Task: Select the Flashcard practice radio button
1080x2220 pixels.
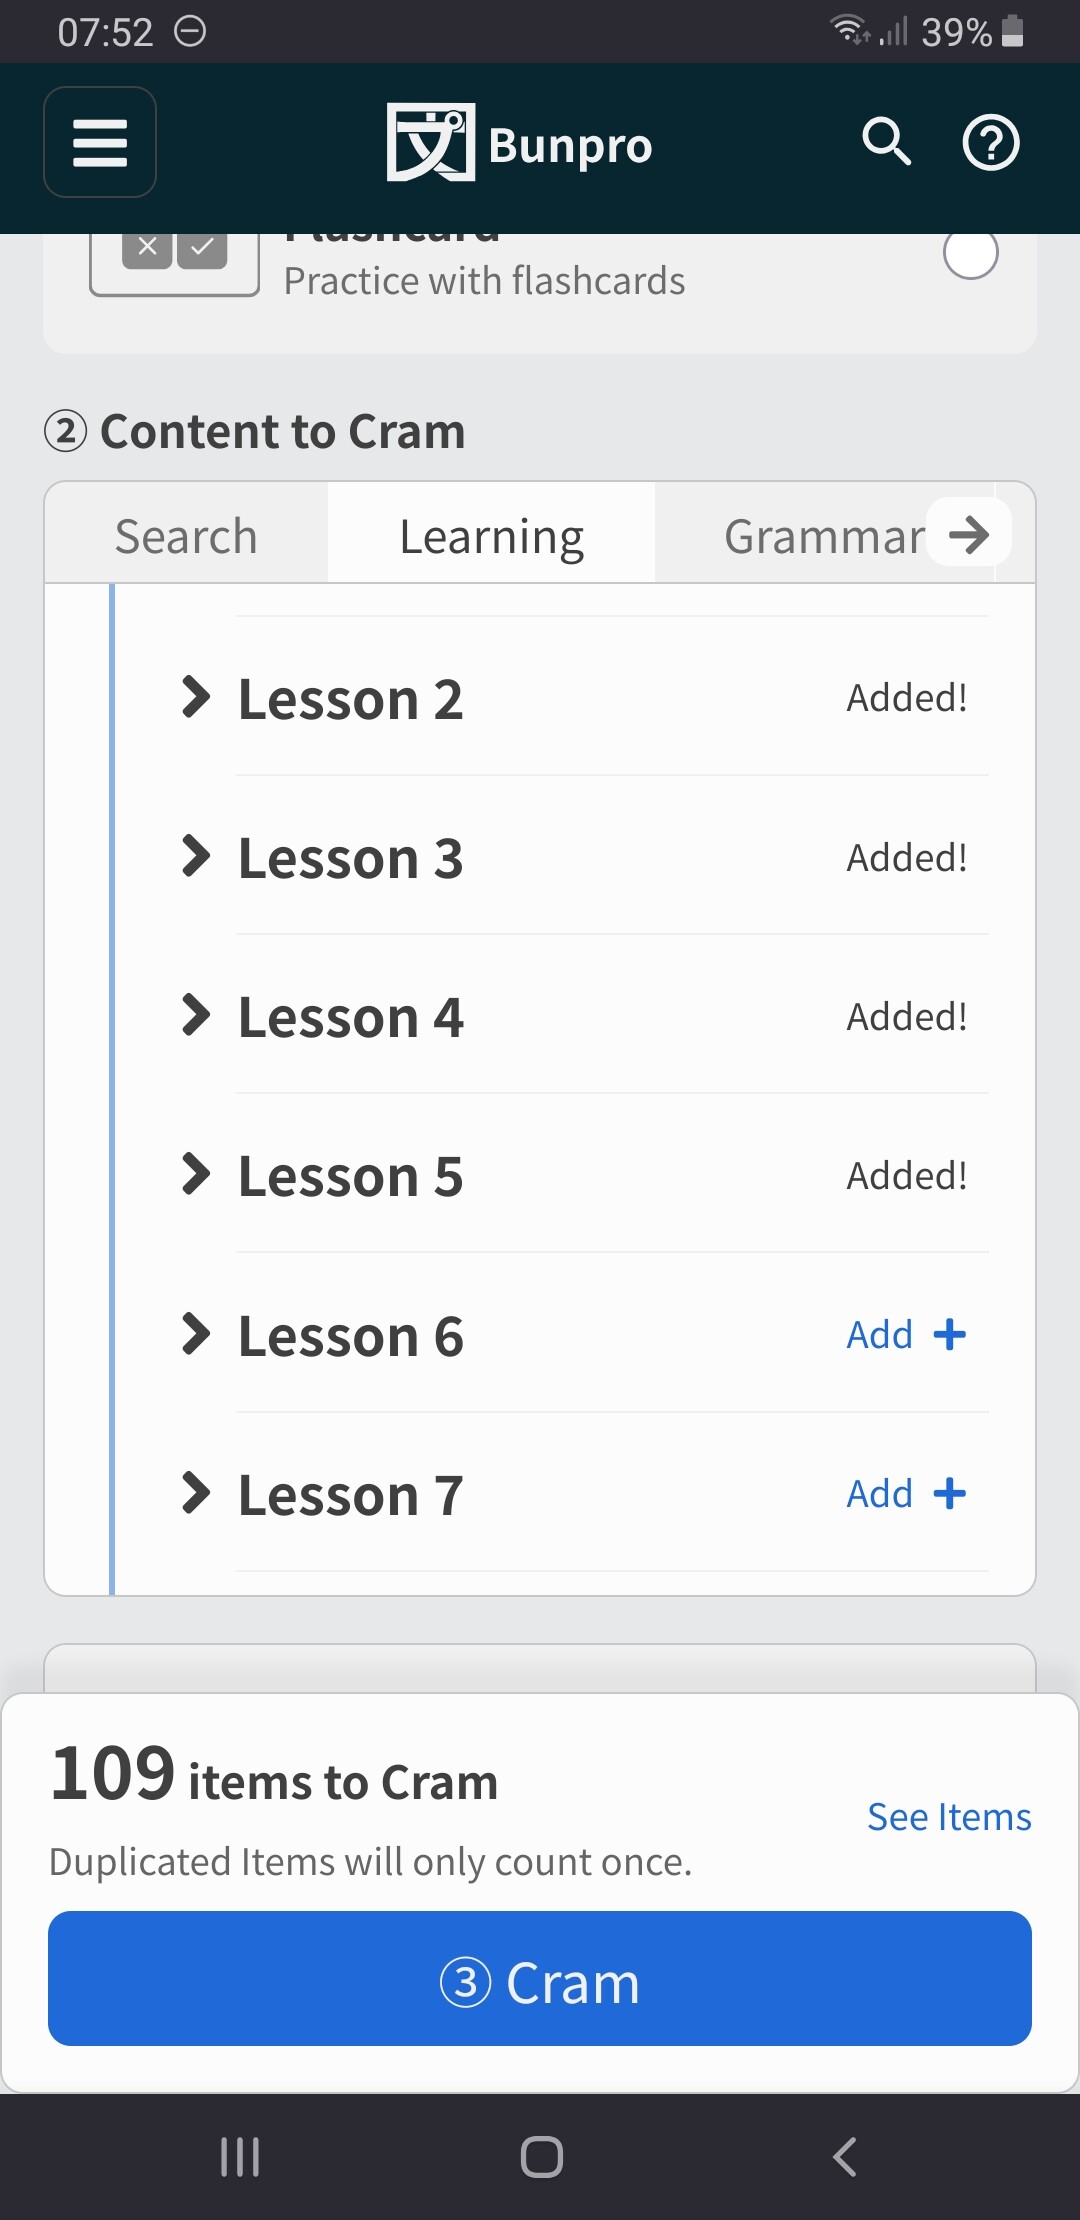Action: (x=970, y=254)
